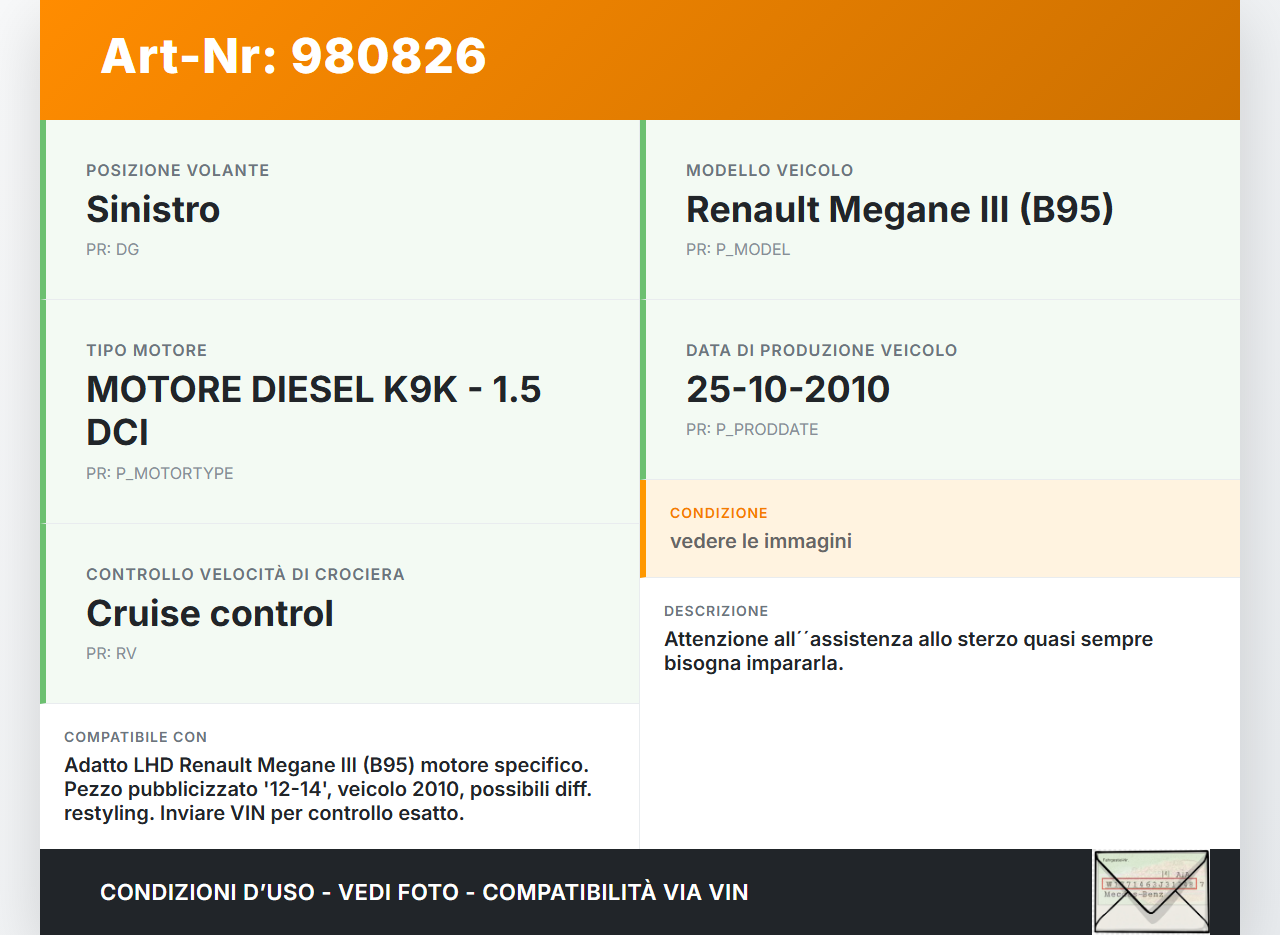Click the Cruise control value text

210,613
